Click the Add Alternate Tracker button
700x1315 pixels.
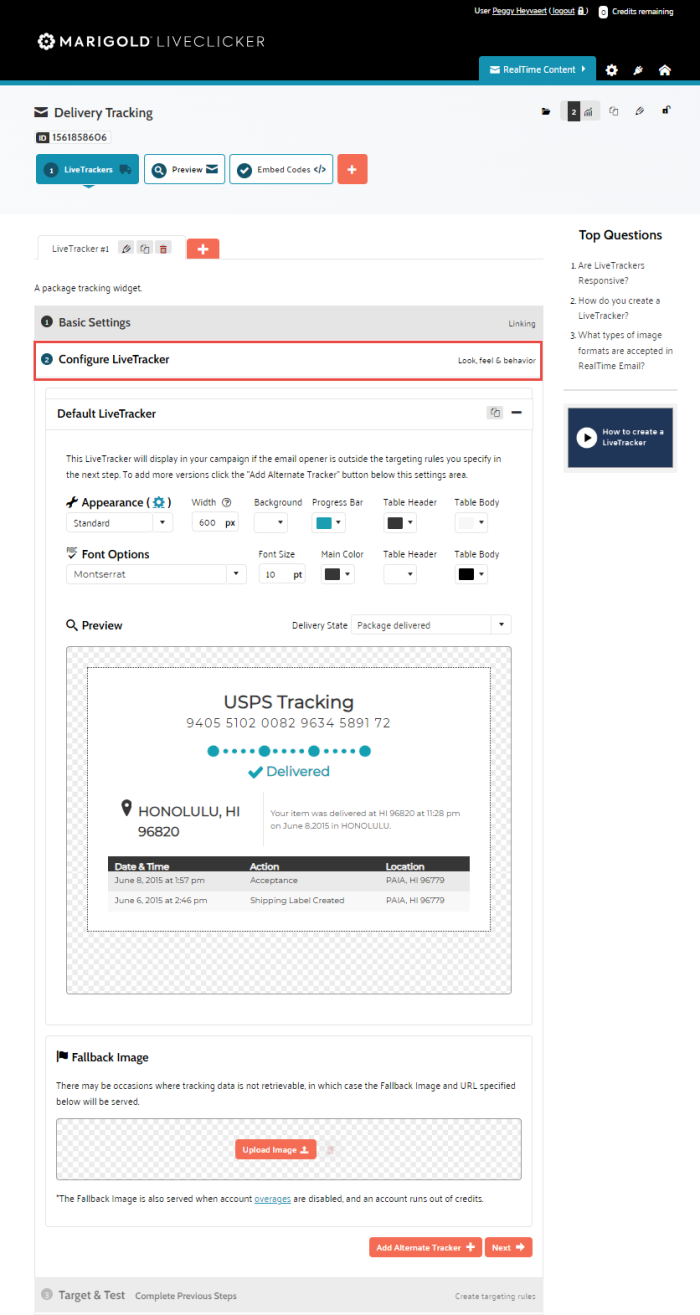[x=425, y=1248]
